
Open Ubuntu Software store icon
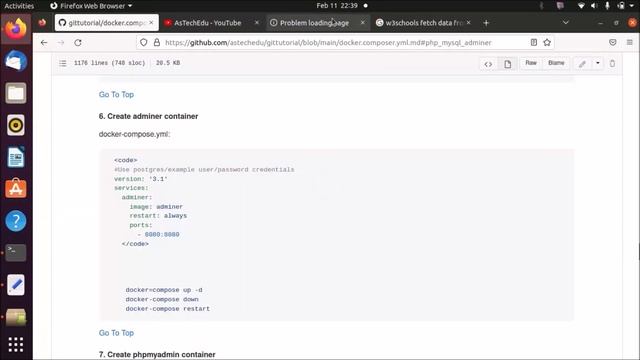16,189
